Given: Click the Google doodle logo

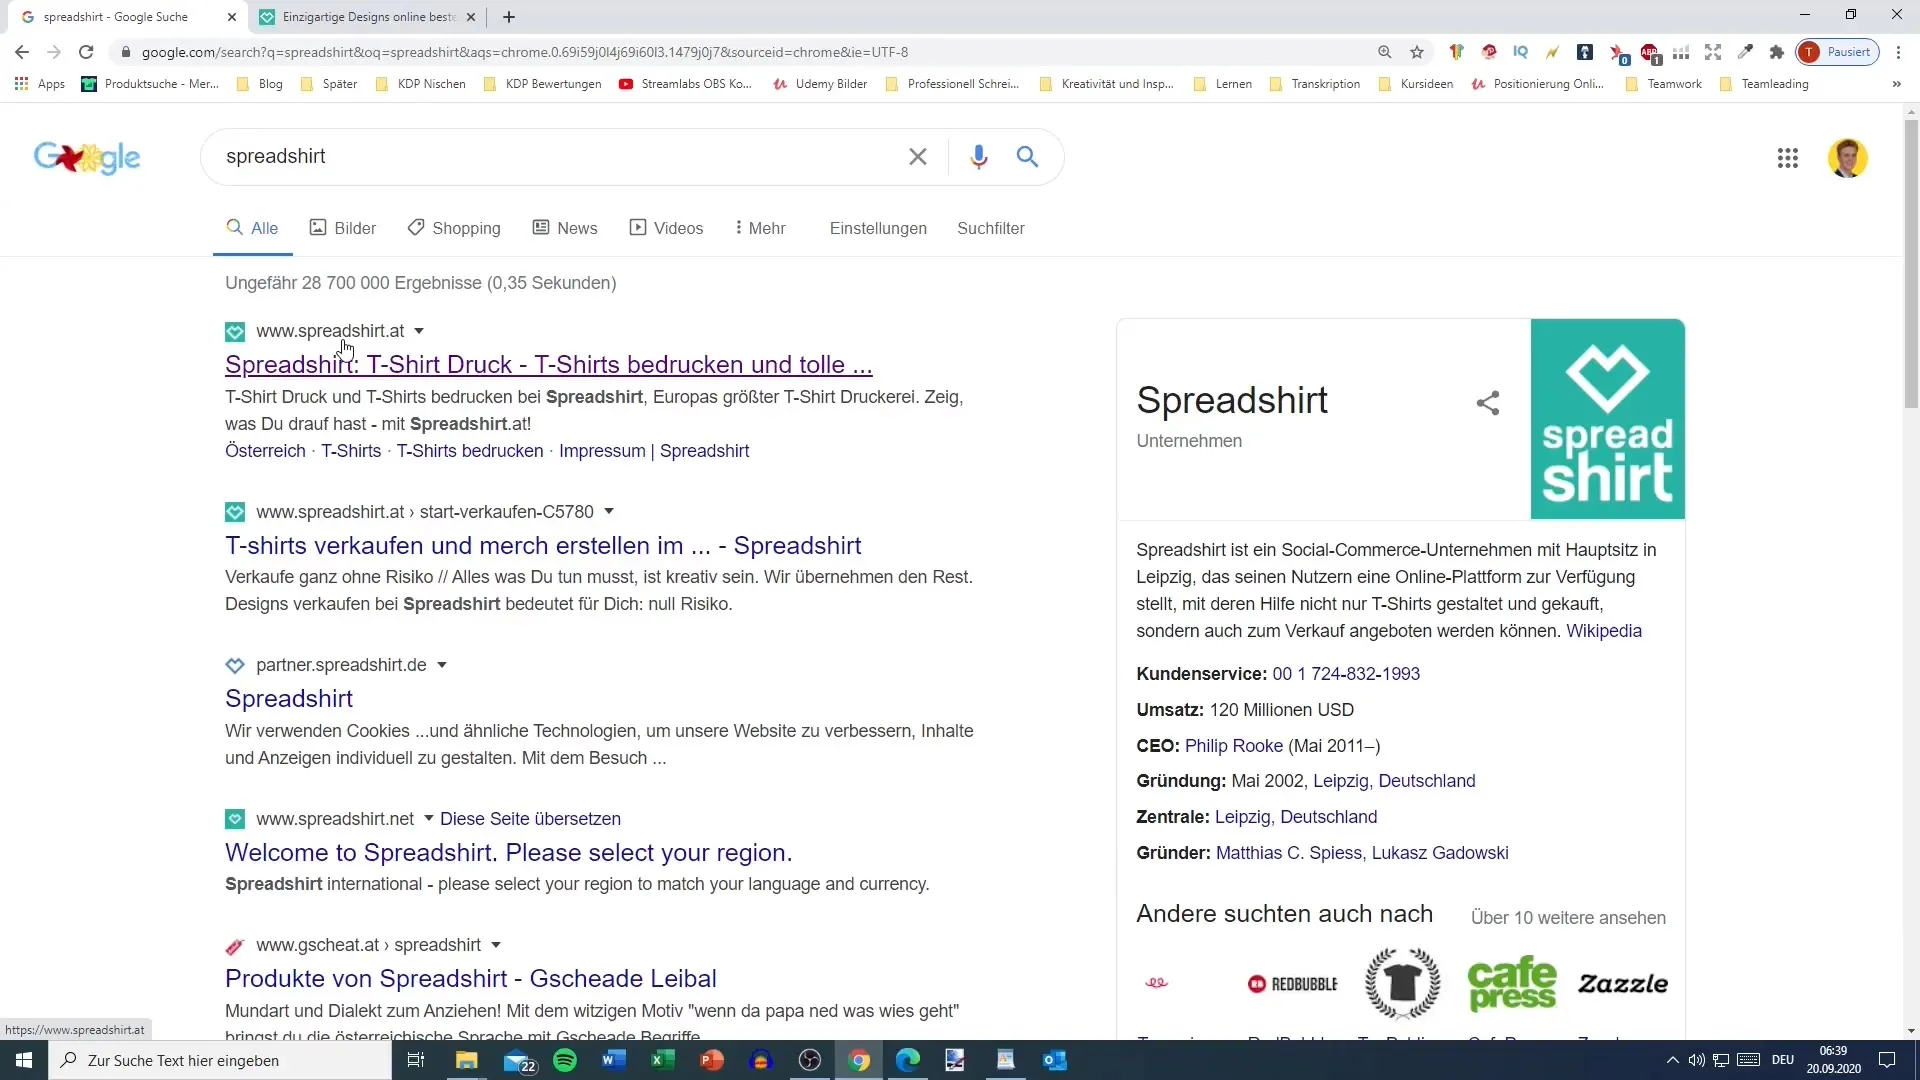Looking at the screenshot, I should click(x=87, y=157).
